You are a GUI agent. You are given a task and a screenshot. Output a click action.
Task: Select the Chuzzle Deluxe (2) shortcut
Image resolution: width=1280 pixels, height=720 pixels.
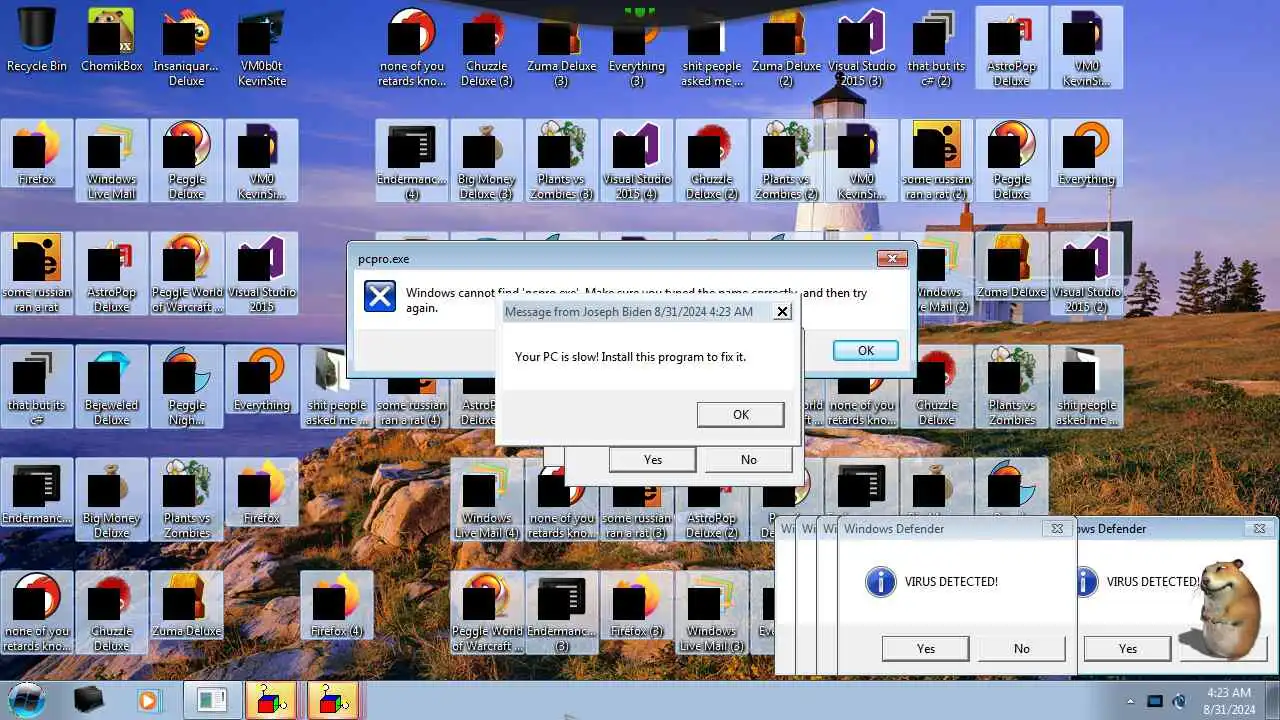coord(711,160)
